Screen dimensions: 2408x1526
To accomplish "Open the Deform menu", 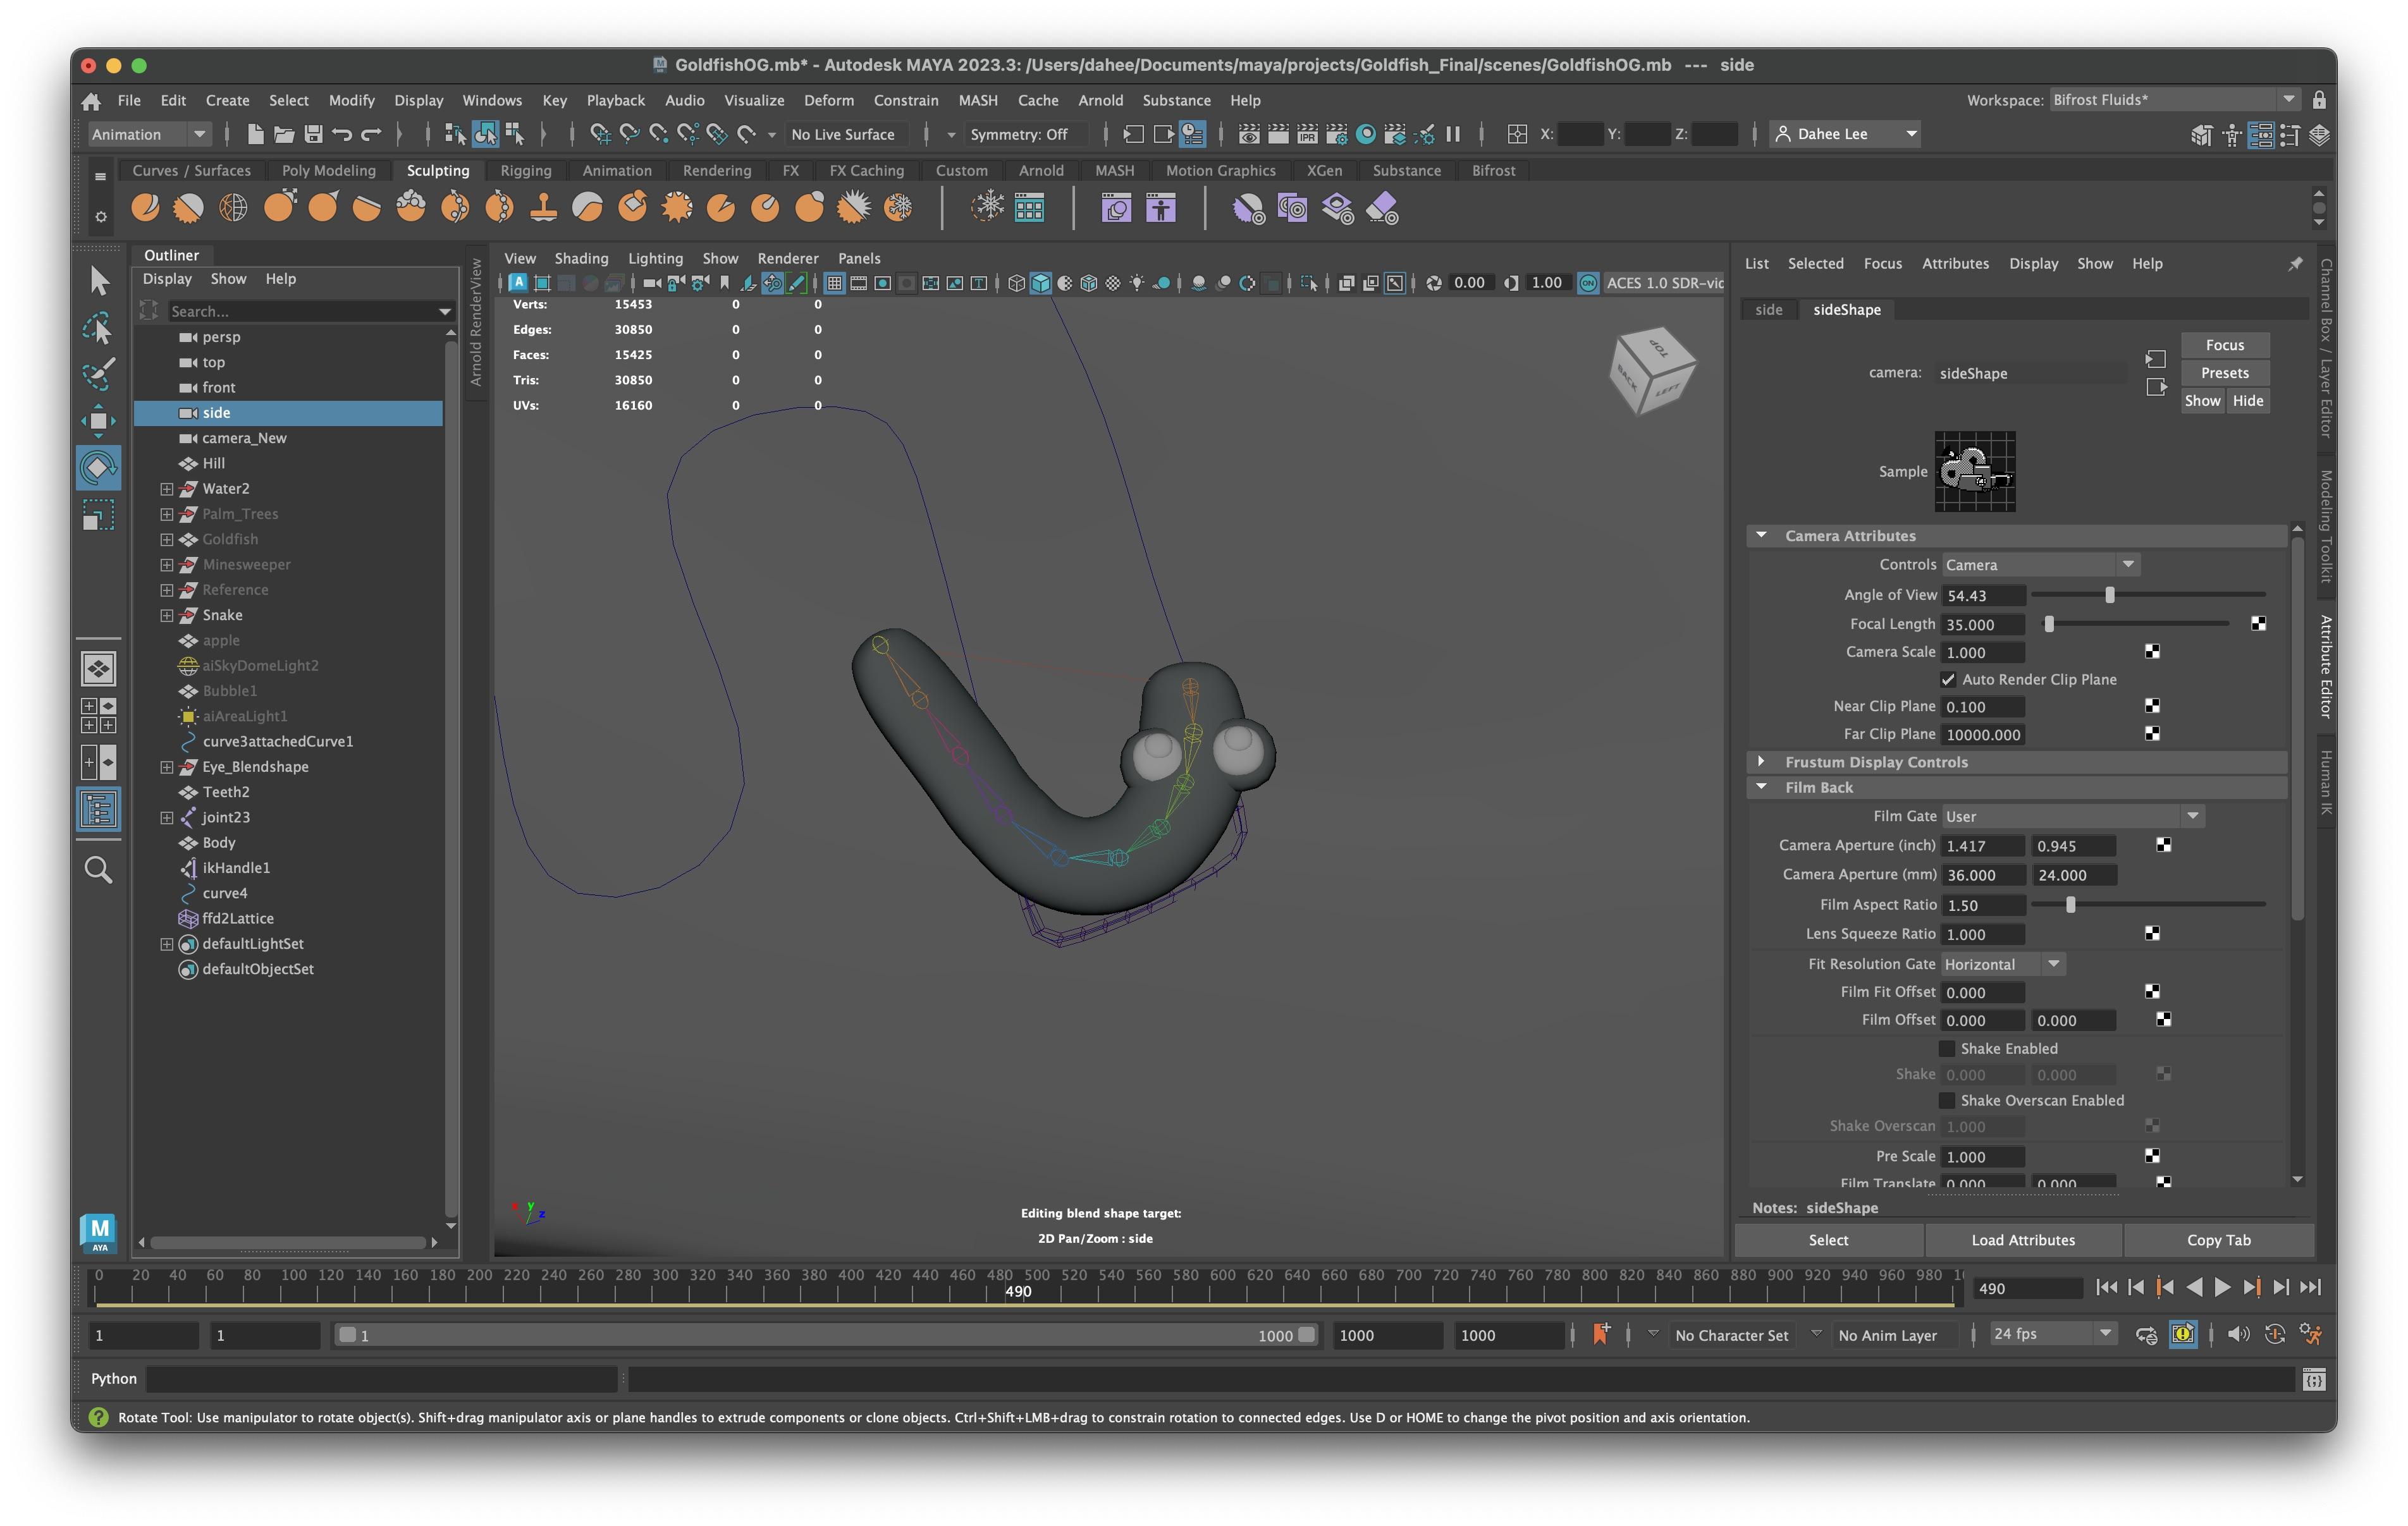I will (x=828, y=100).
